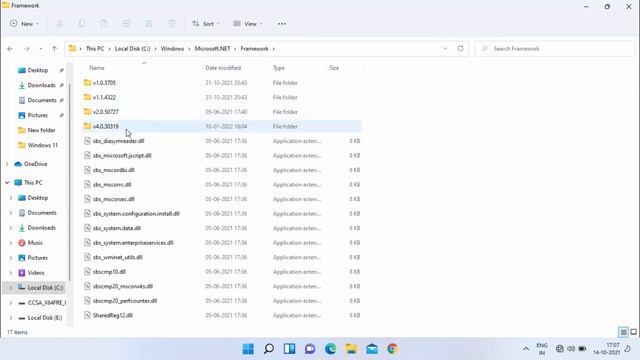Image resolution: width=640 pixels, height=360 pixels.
Task: Click the Copy toolbar icon
Action: 82,24
